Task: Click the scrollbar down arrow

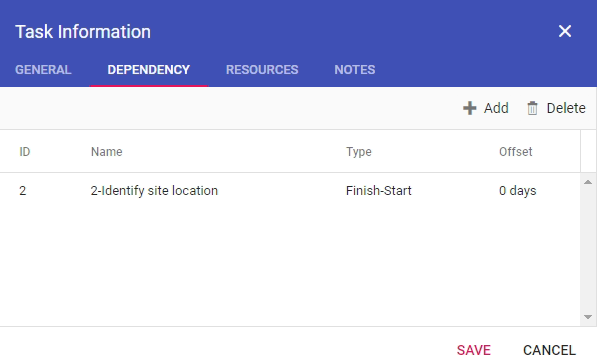Action: coord(588,317)
